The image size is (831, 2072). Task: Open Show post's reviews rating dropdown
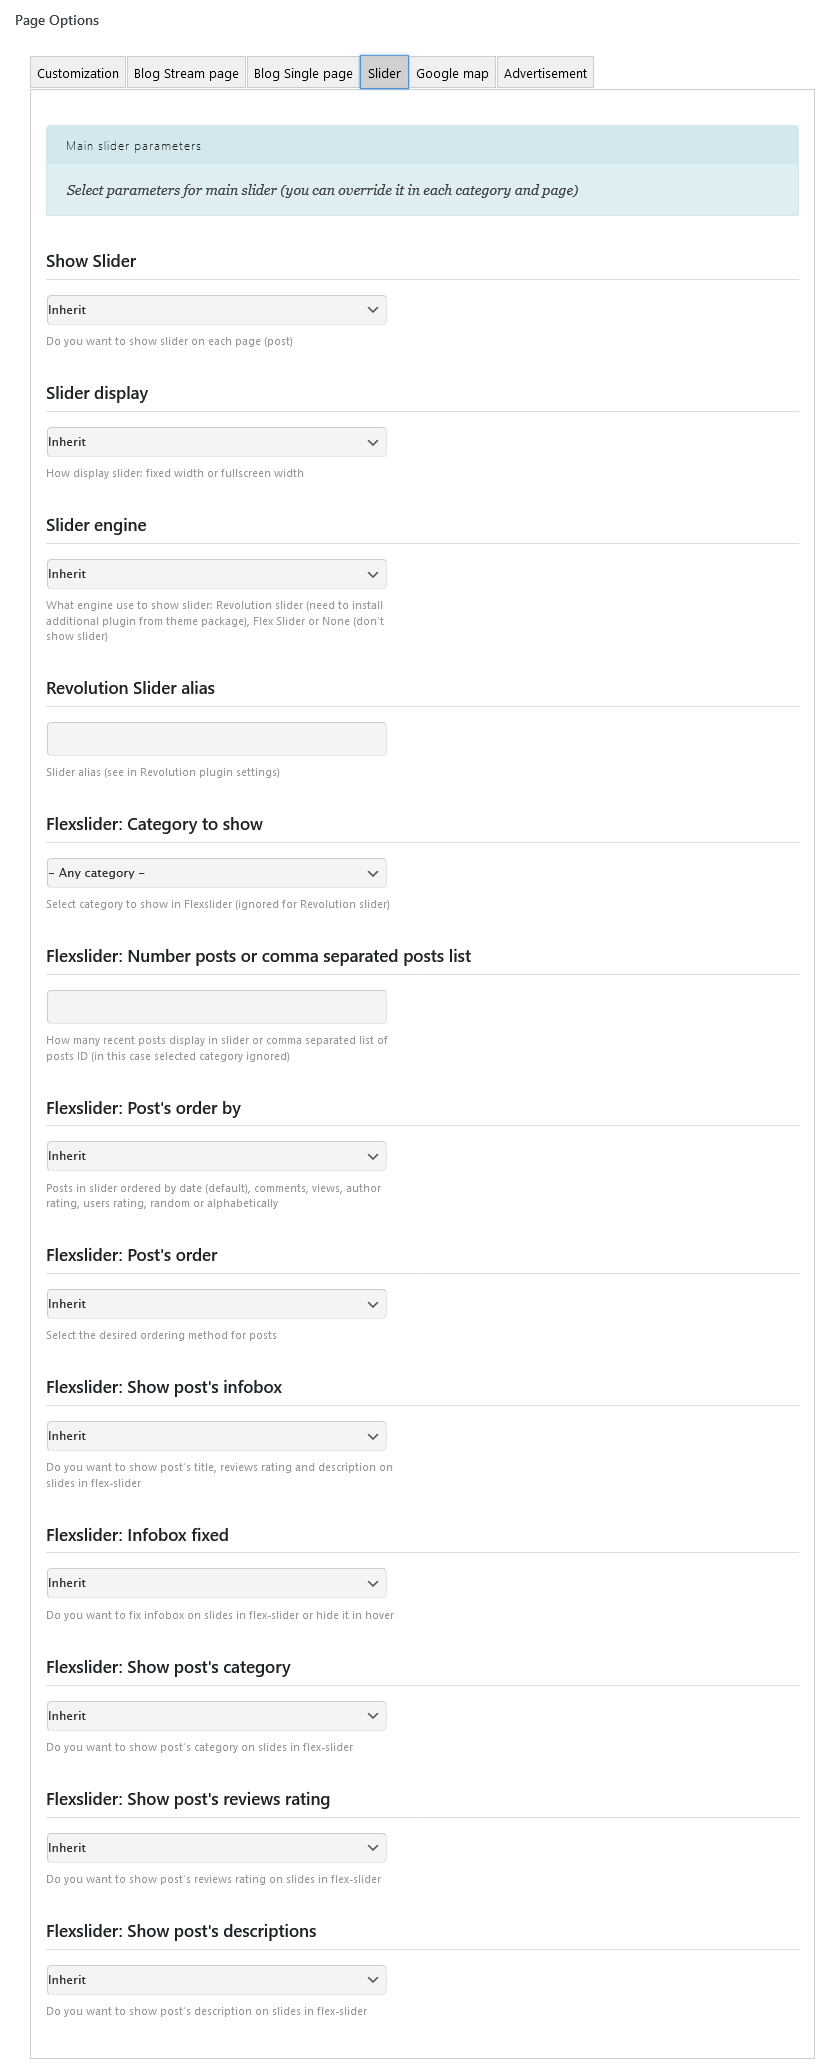click(x=216, y=1848)
